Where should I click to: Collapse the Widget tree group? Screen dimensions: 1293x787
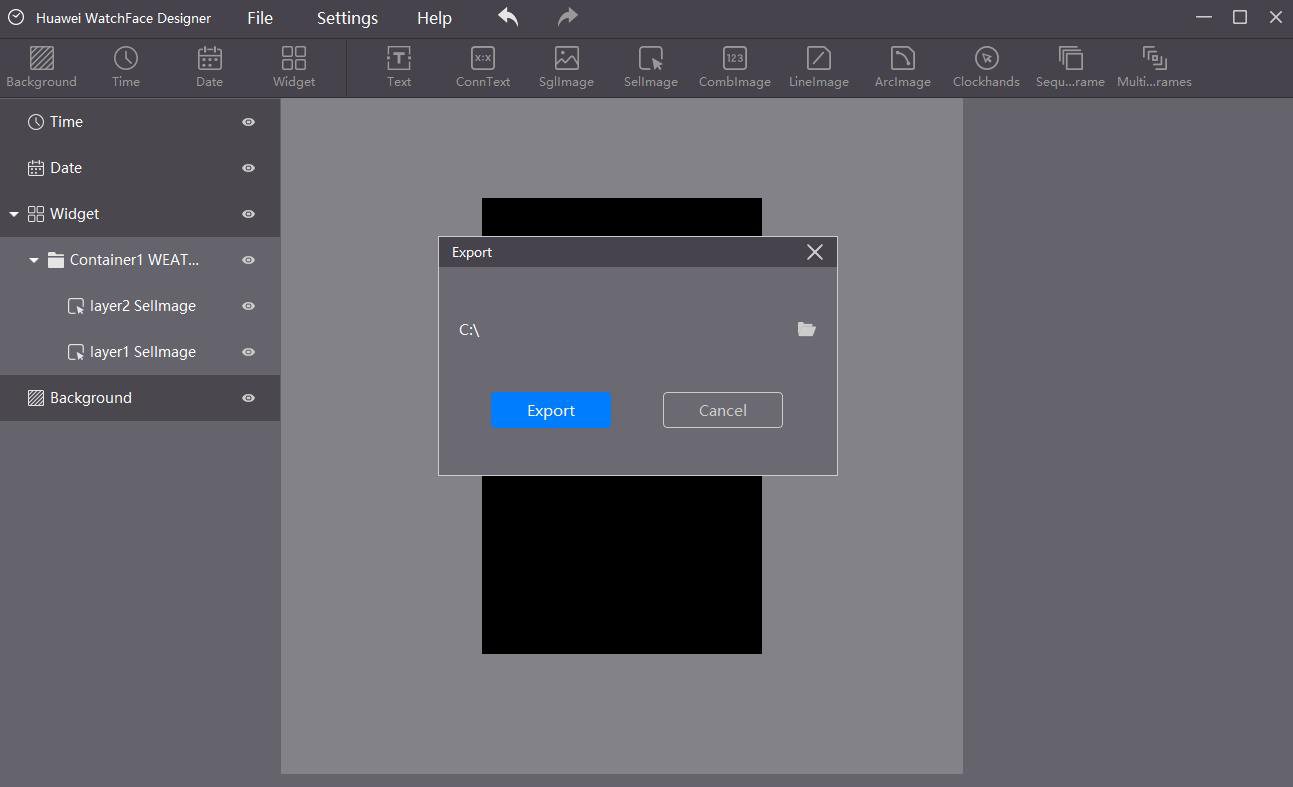click(14, 214)
